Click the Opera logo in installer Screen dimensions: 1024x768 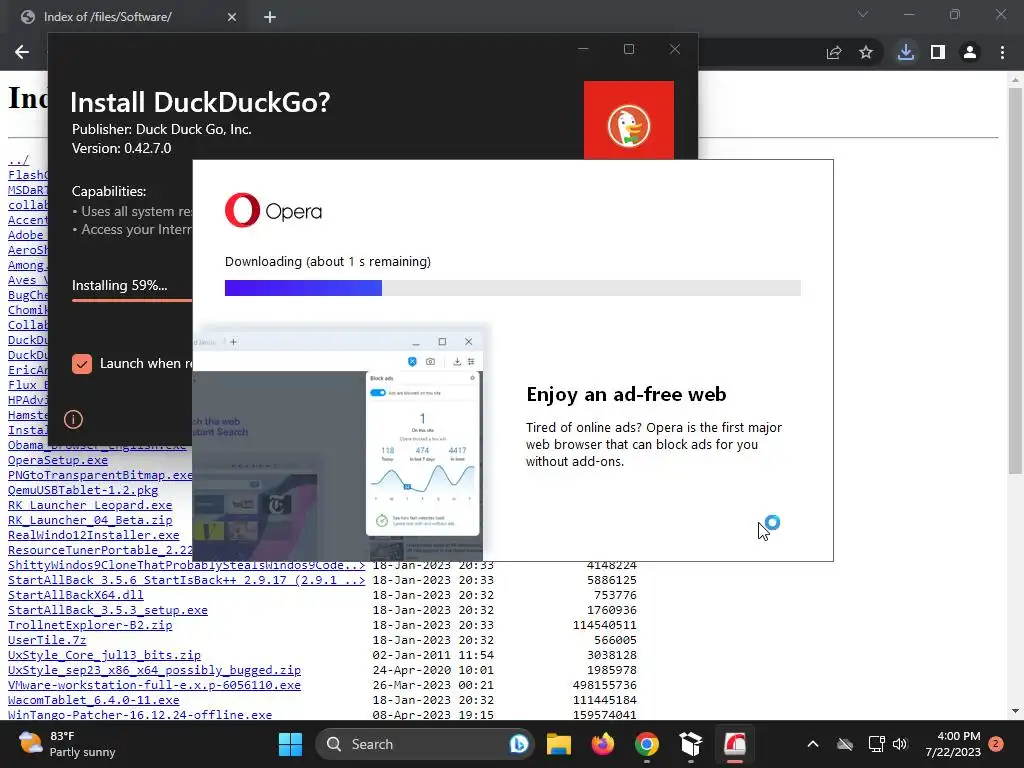pyautogui.click(x=273, y=210)
